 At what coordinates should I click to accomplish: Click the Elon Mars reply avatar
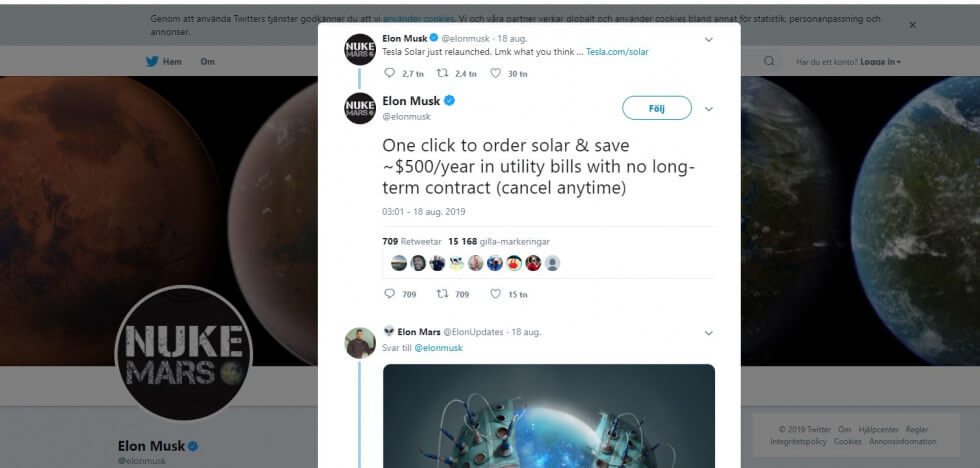click(x=360, y=343)
